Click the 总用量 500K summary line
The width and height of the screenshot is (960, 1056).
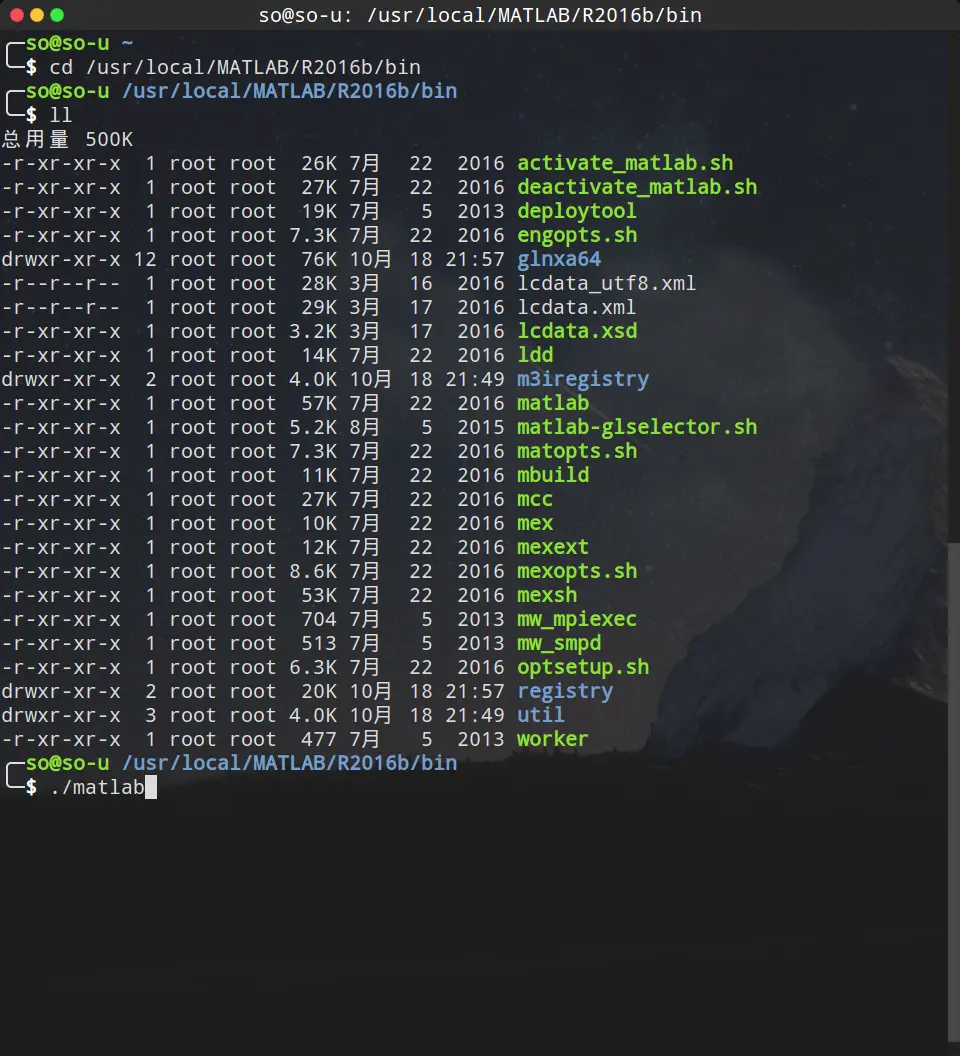67,139
